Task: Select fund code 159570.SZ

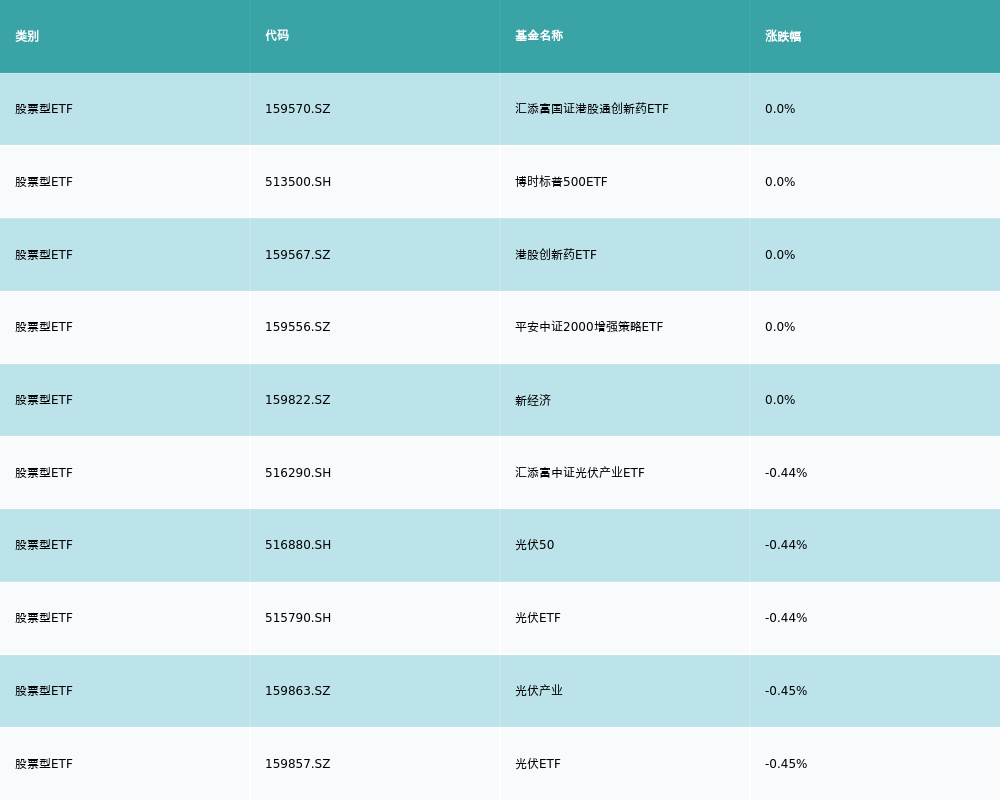Action: pyautogui.click(x=298, y=109)
